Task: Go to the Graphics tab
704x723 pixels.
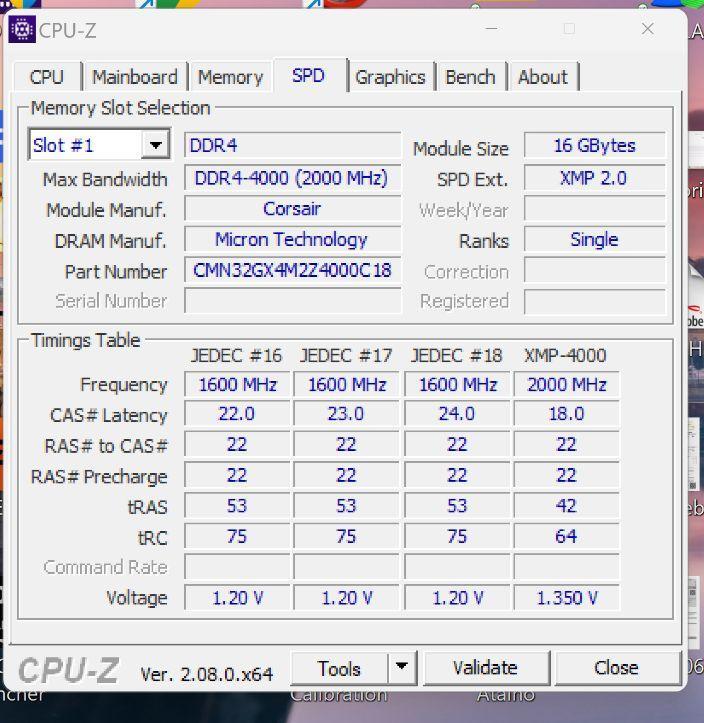Action: (x=390, y=77)
